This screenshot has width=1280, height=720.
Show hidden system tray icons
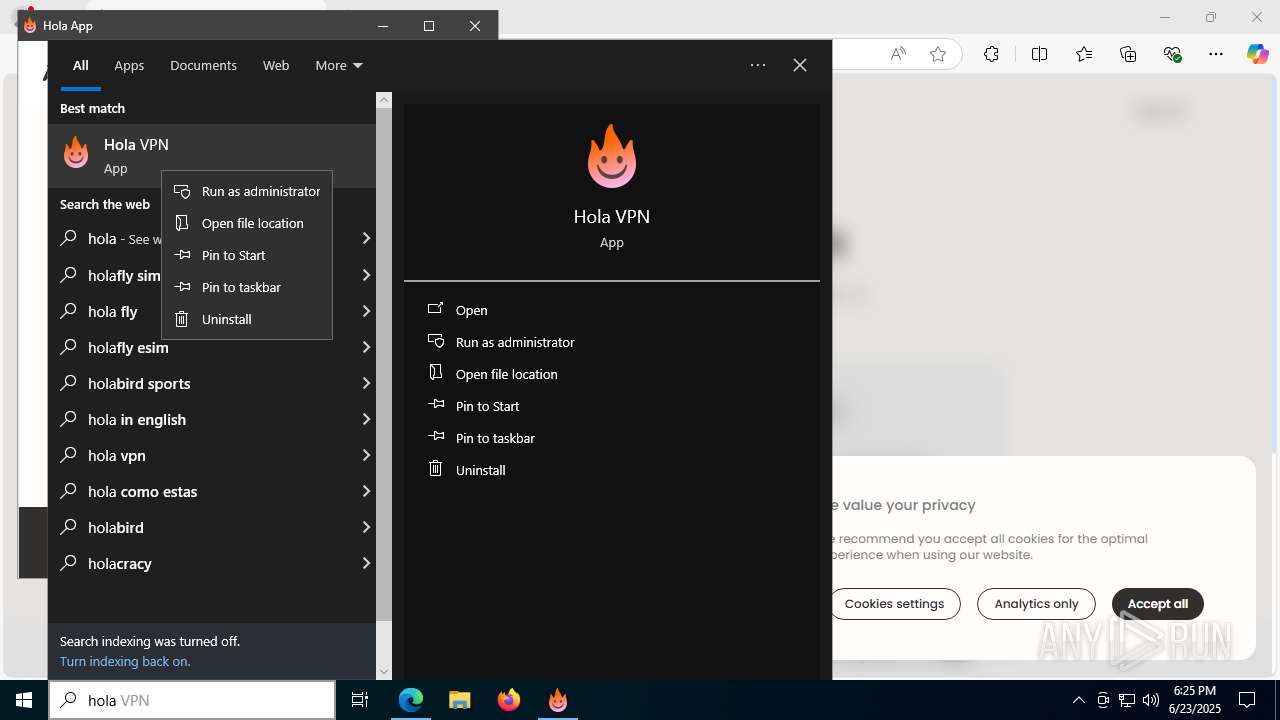[1078, 700]
